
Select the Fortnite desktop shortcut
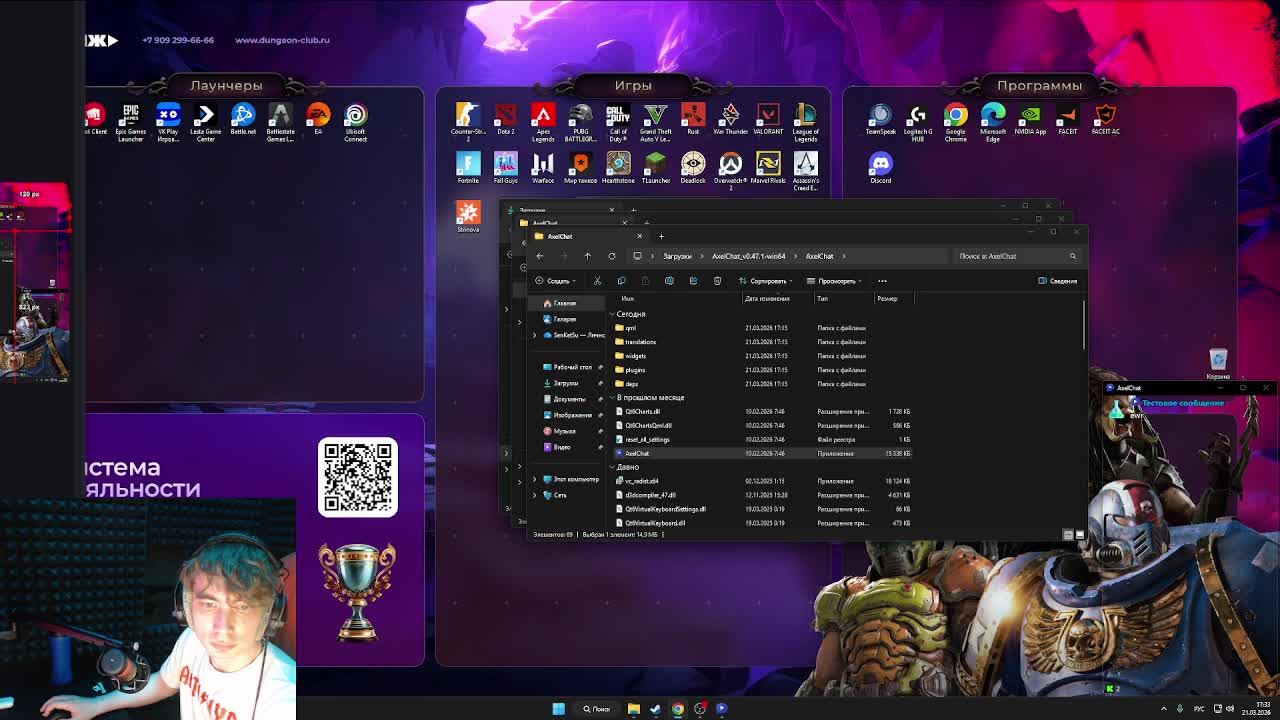click(468, 168)
